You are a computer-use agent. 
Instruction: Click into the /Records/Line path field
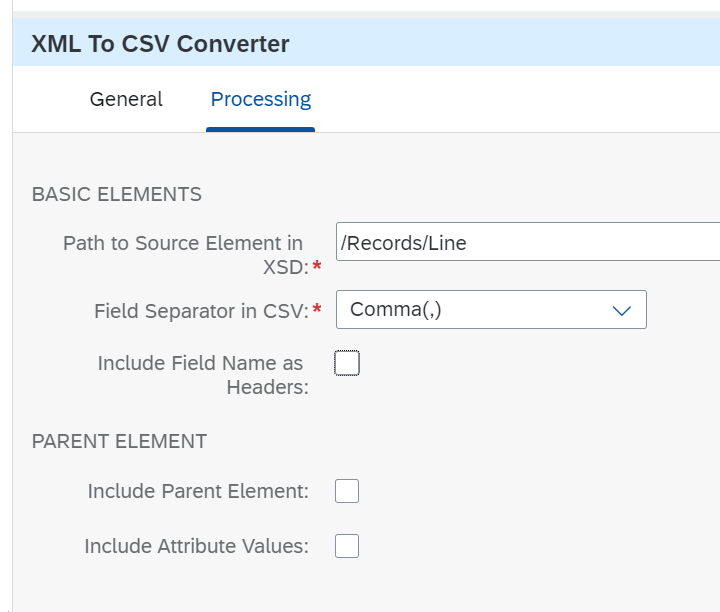coord(528,241)
